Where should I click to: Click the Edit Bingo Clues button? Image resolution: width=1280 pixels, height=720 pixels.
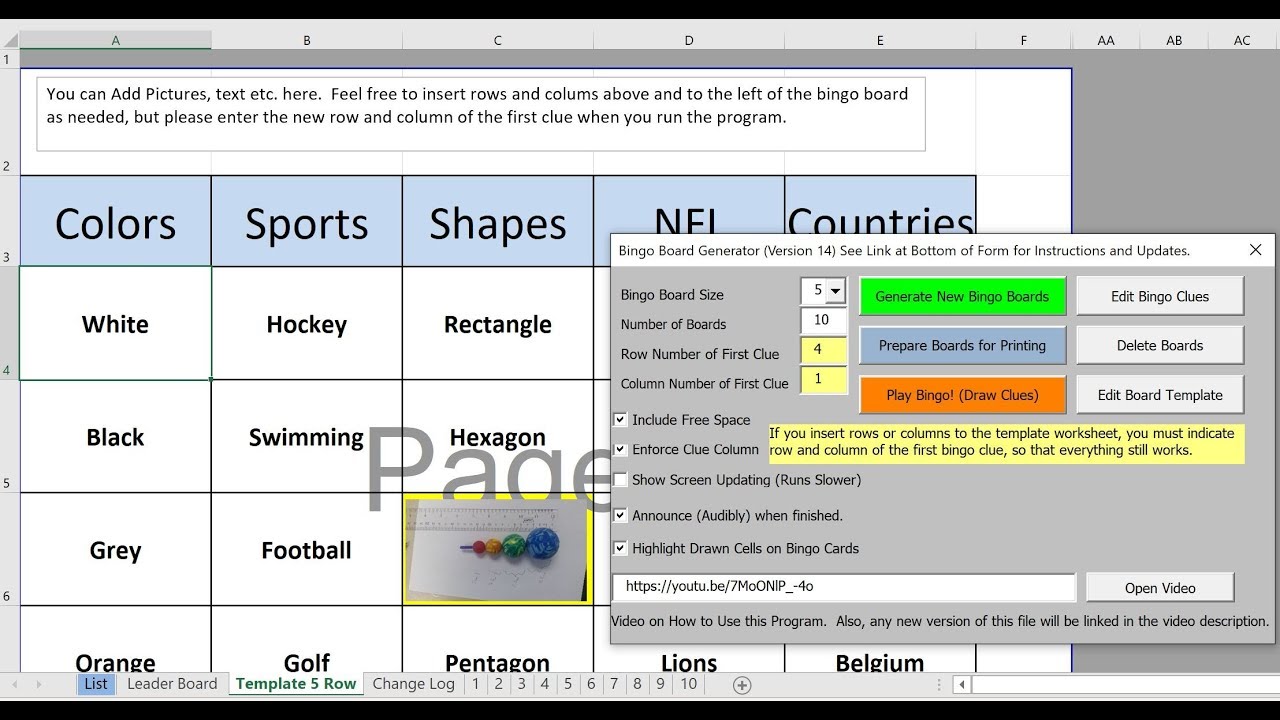tap(1160, 297)
